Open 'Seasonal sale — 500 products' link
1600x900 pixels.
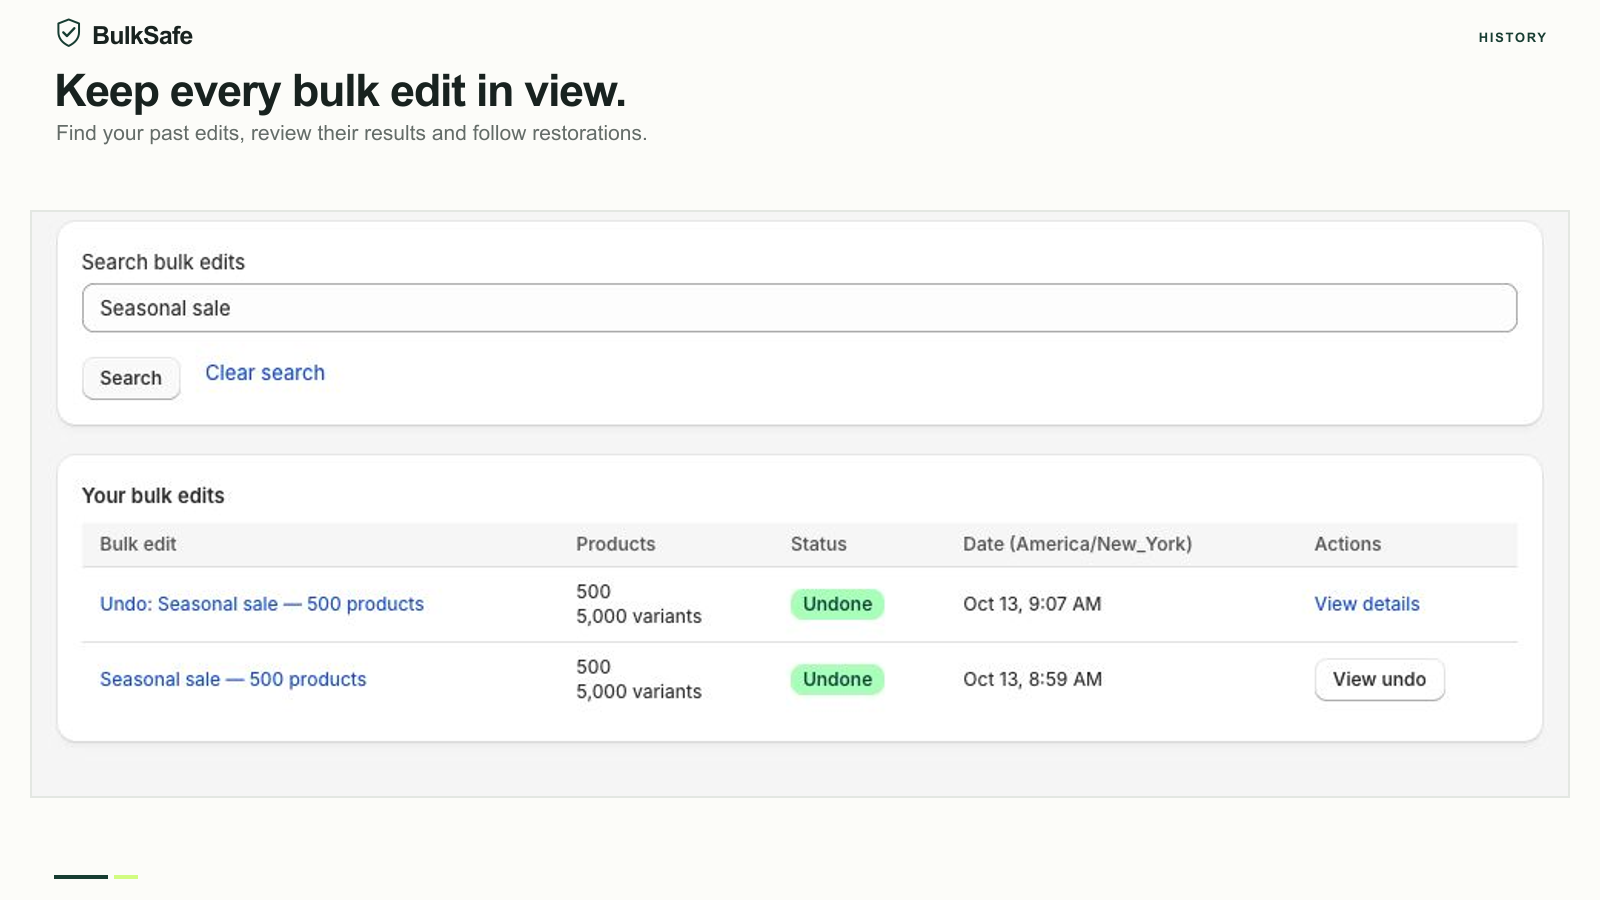coord(233,679)
